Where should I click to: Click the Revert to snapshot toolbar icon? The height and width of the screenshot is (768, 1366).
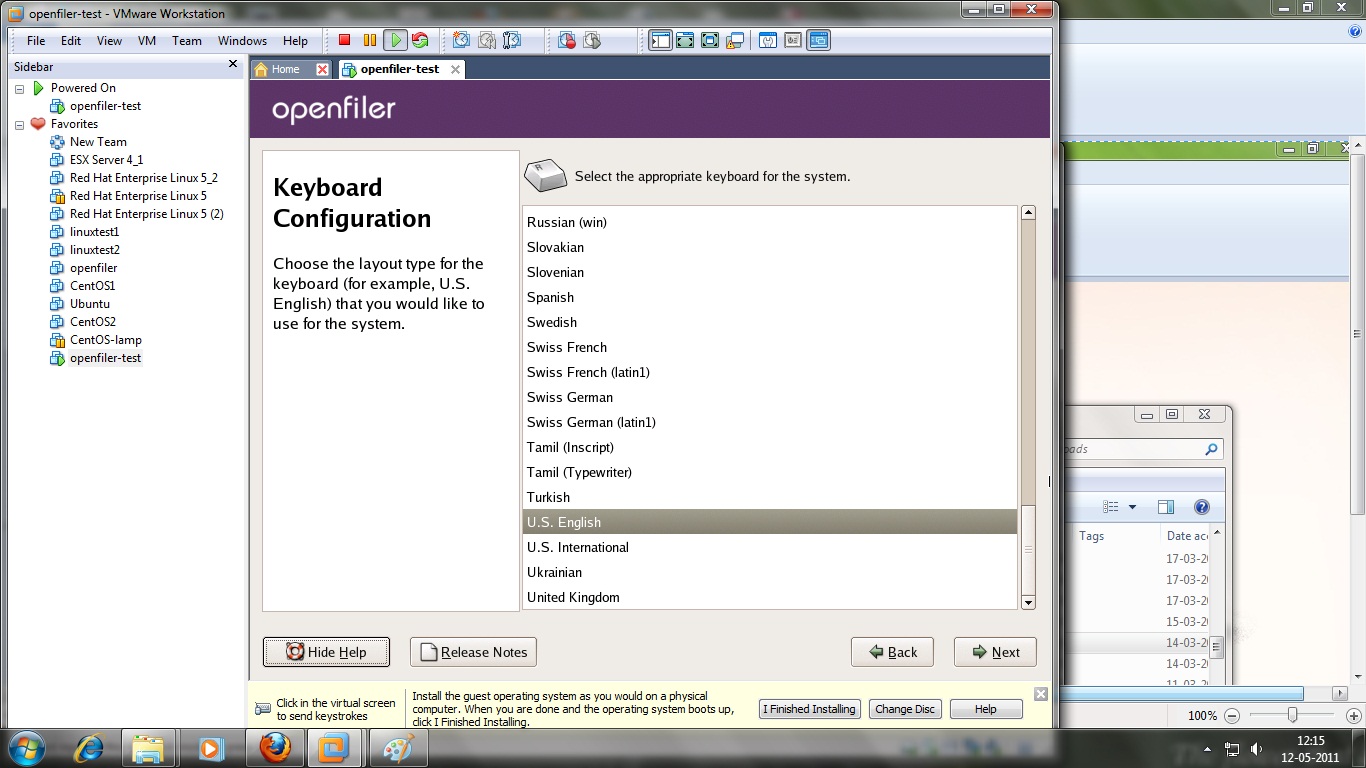pyautogui.click(x=487, y=40)
